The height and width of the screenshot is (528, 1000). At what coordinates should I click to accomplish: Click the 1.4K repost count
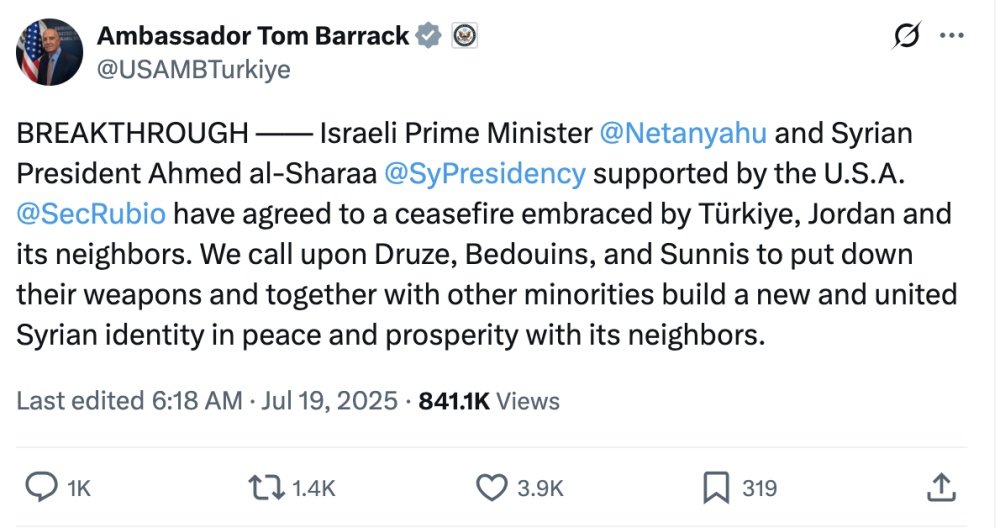313,488
